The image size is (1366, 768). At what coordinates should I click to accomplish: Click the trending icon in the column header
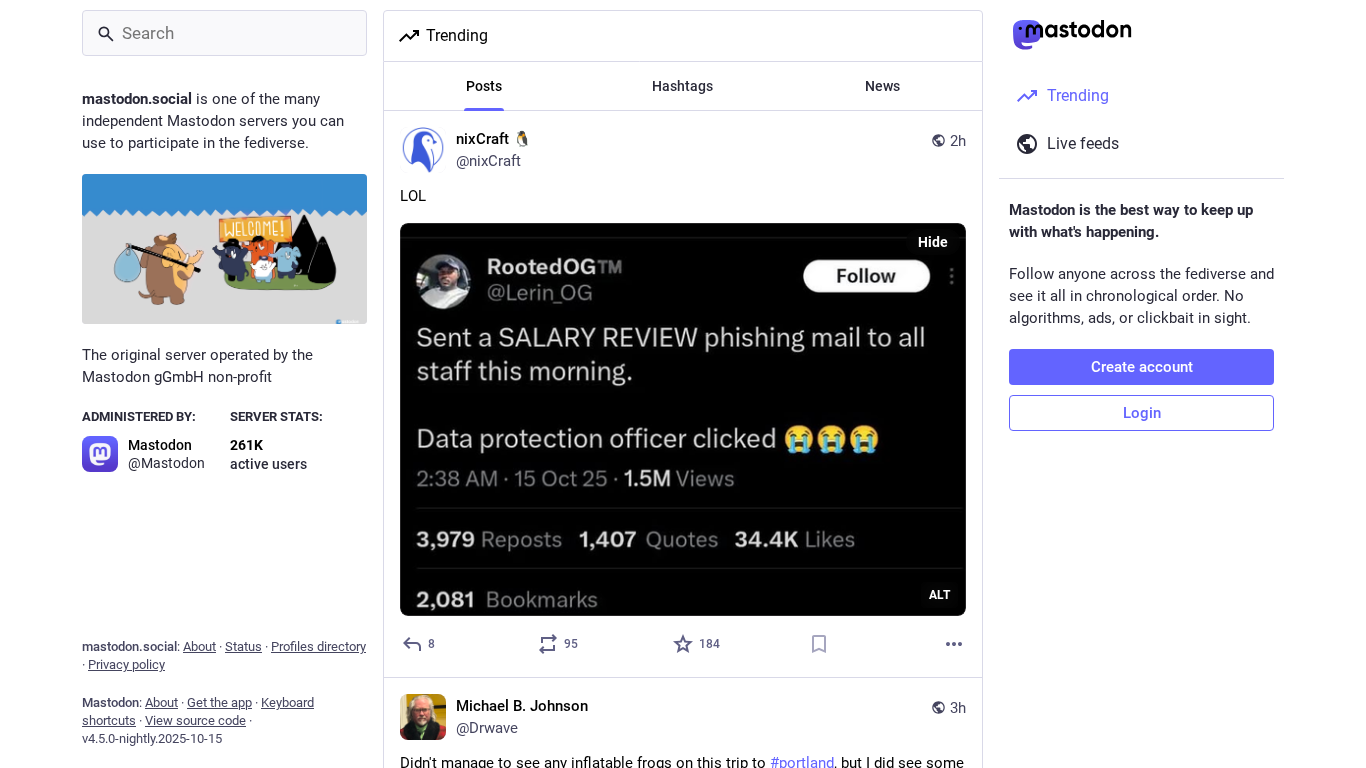coord(409,36)
